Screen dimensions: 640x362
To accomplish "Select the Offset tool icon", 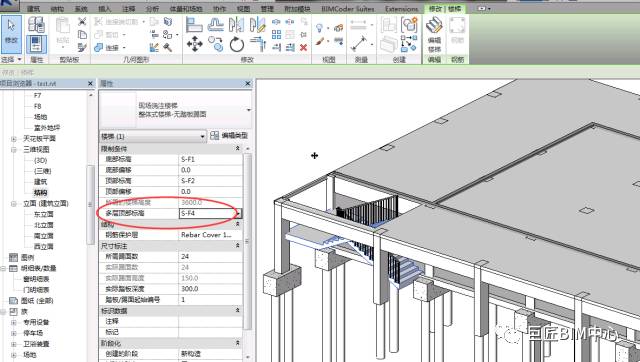I will 215,25.
